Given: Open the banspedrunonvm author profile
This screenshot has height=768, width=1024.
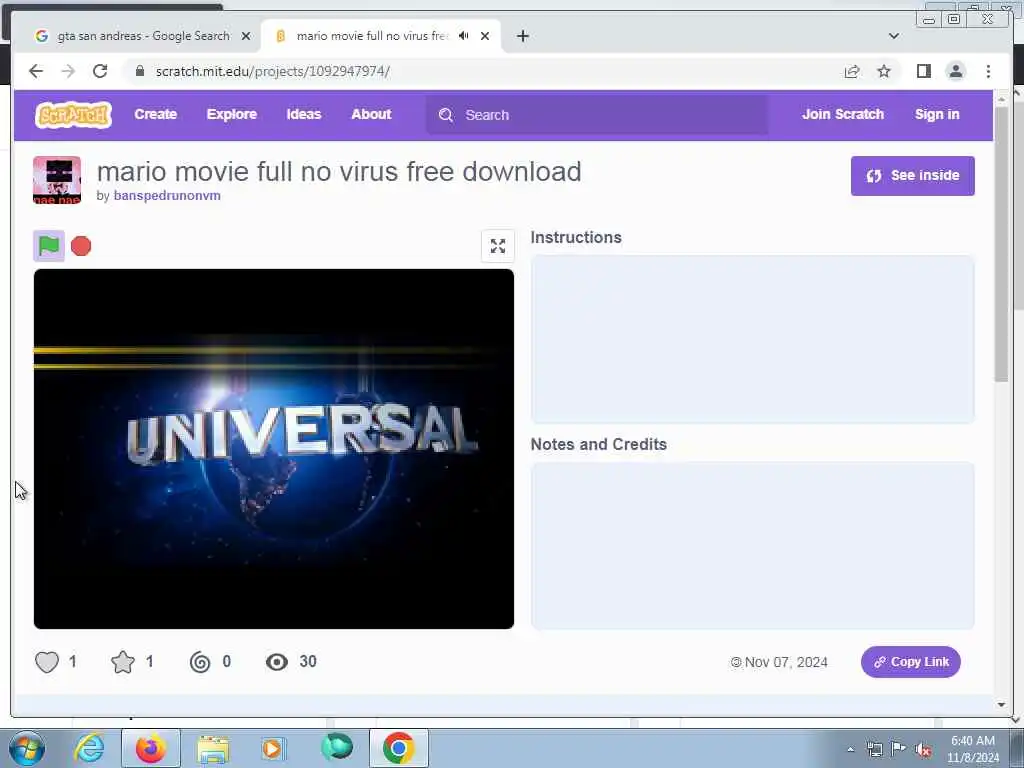Looking at the screenshot, I should 167,196.
